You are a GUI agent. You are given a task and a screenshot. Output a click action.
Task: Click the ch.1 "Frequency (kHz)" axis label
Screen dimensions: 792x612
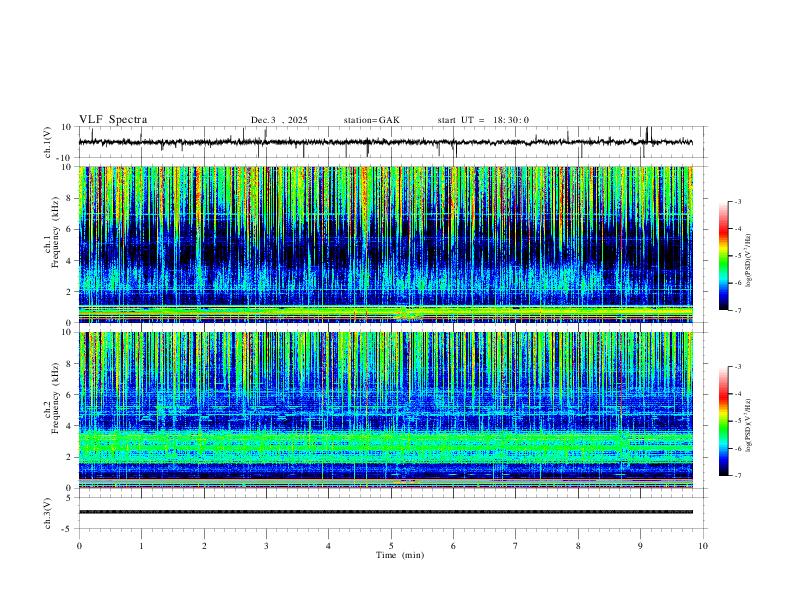coord(55,233)
